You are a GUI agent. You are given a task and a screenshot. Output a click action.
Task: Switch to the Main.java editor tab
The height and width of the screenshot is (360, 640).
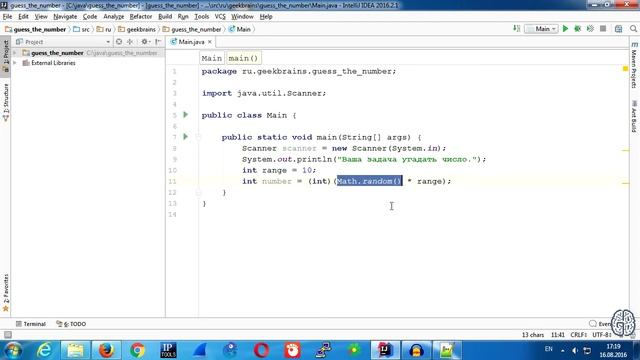coord(191,42)
